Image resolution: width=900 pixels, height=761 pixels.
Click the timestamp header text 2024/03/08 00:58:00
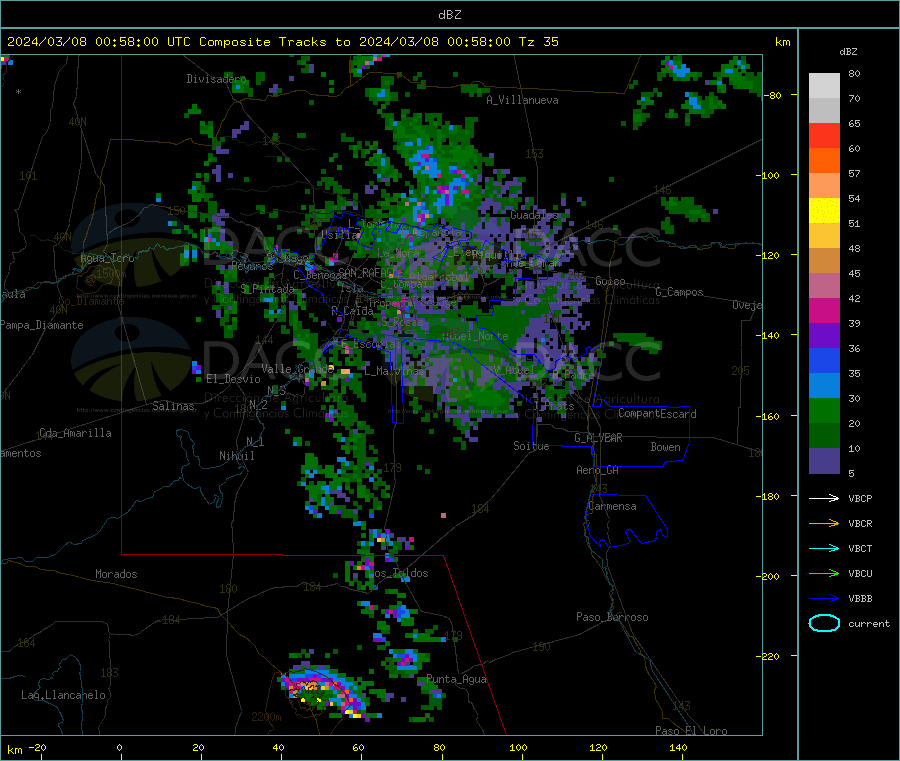click(83, 42)
